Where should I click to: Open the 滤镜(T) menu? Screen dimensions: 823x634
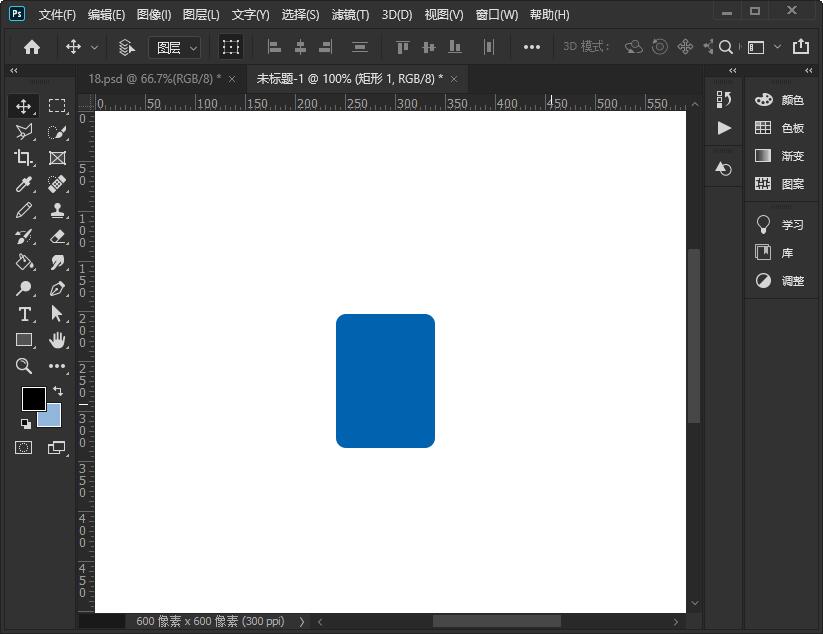350,15
